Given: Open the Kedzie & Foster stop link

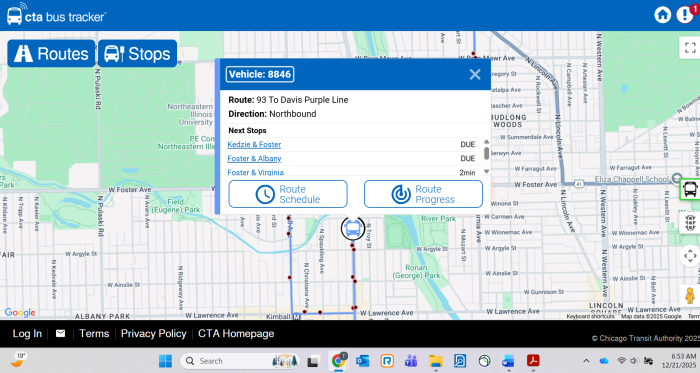Looking at the screenshot, I should pos(254,145).
